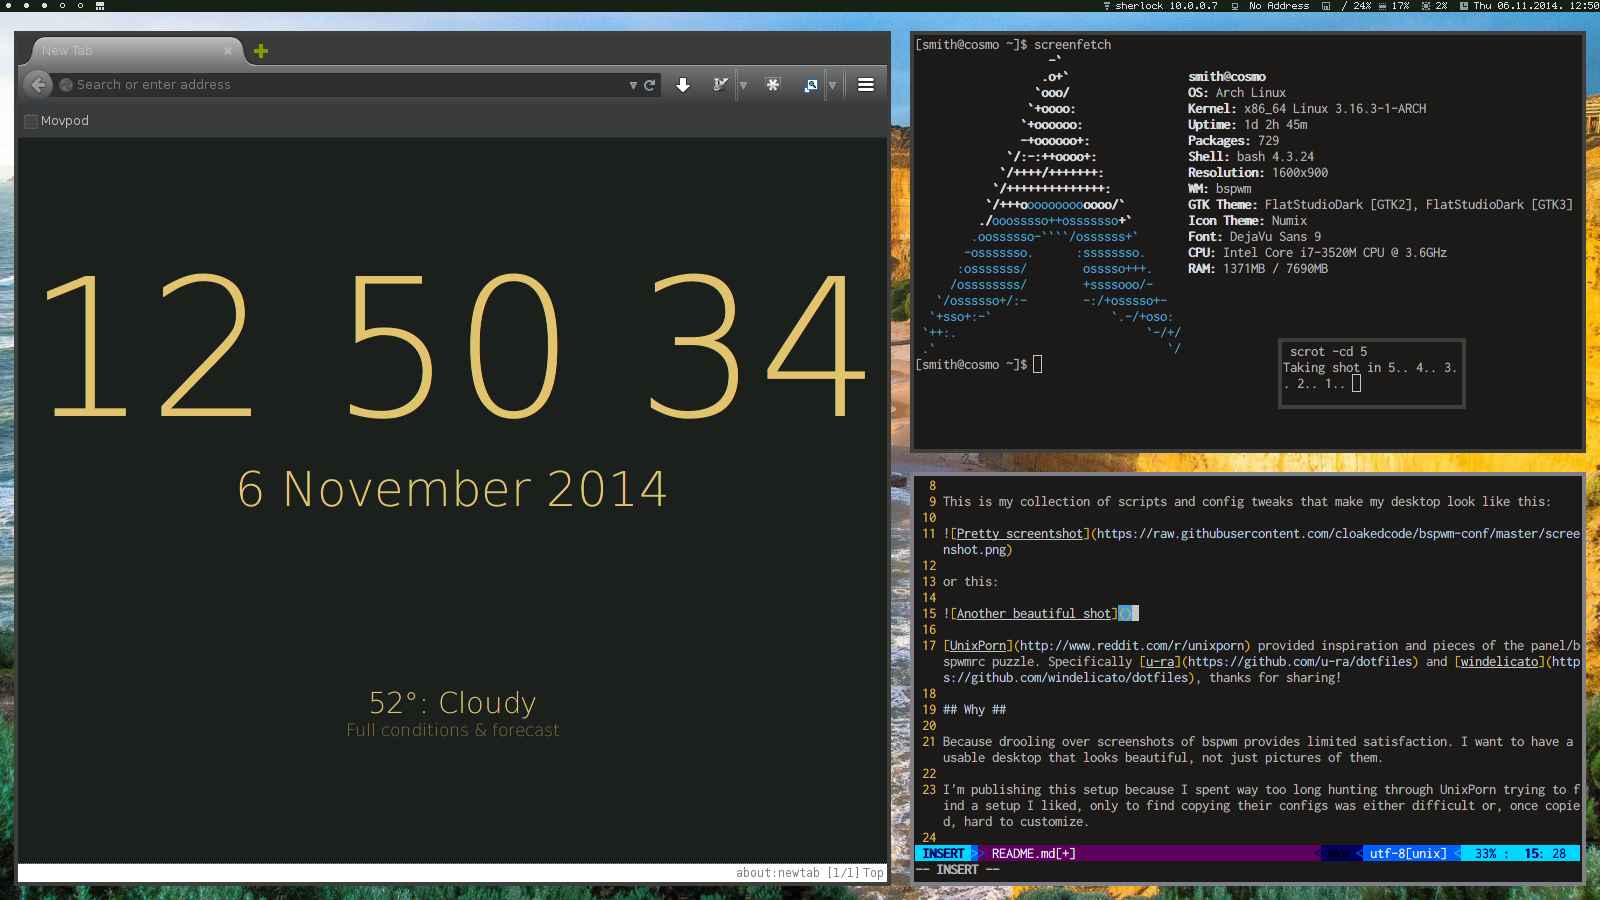Image resolution: width=1600 pixels, height=900 pixels.
Task: Click 'Thu 06.11.2014. 12:50' panel clock
Action: tap(1536, 6)
